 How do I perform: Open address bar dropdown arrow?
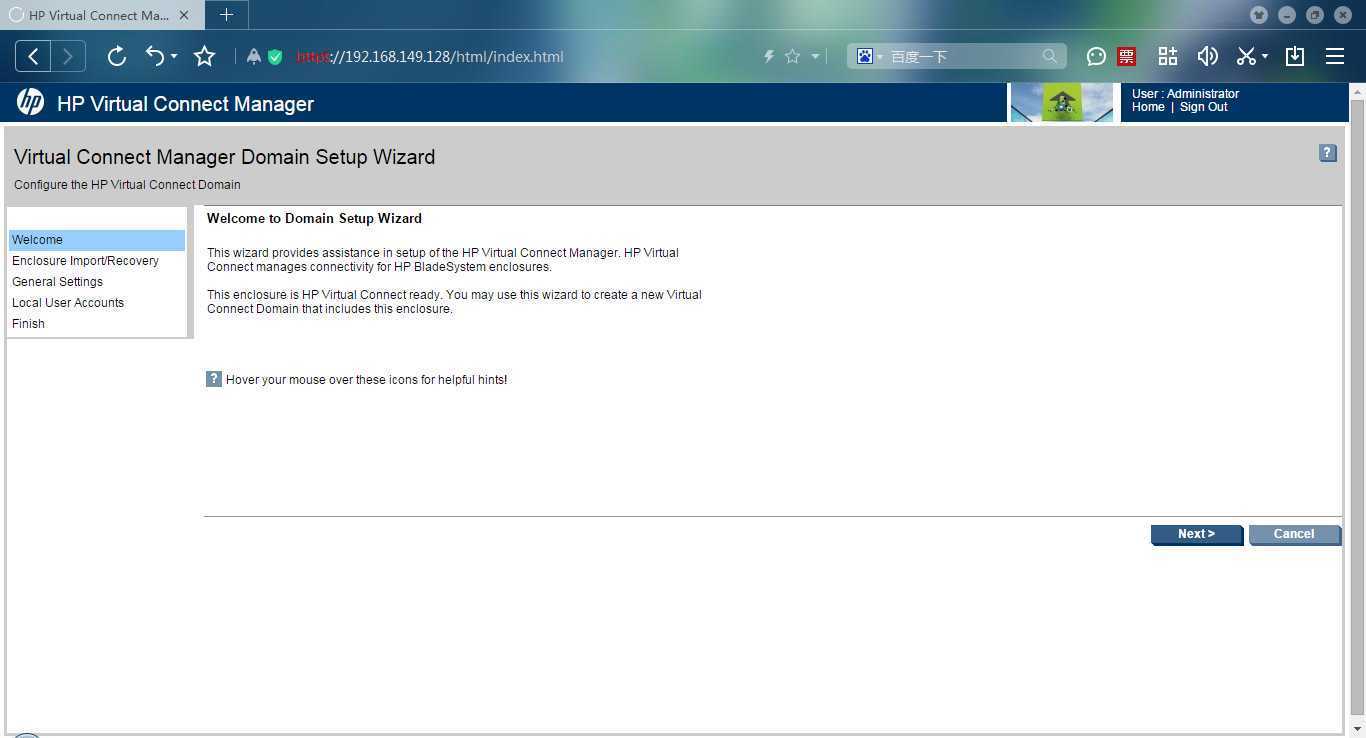815,57
